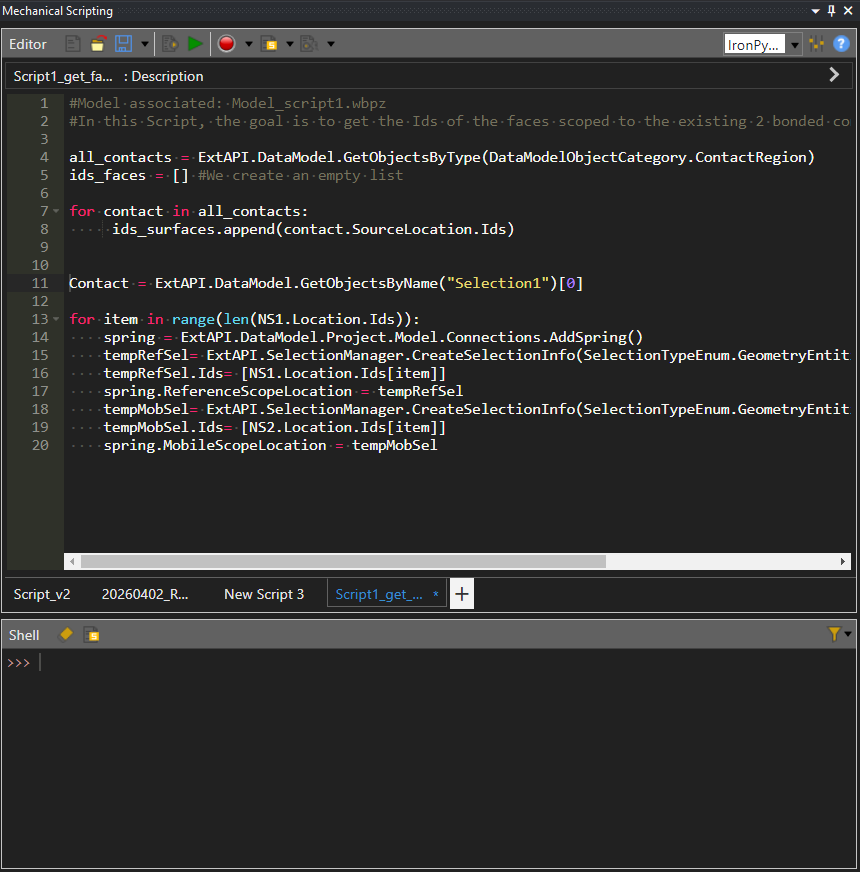Viewport: 860px width, 872px height.
Task: Click the run-selection script icon beside the green arrow
Action: (170, 44)
